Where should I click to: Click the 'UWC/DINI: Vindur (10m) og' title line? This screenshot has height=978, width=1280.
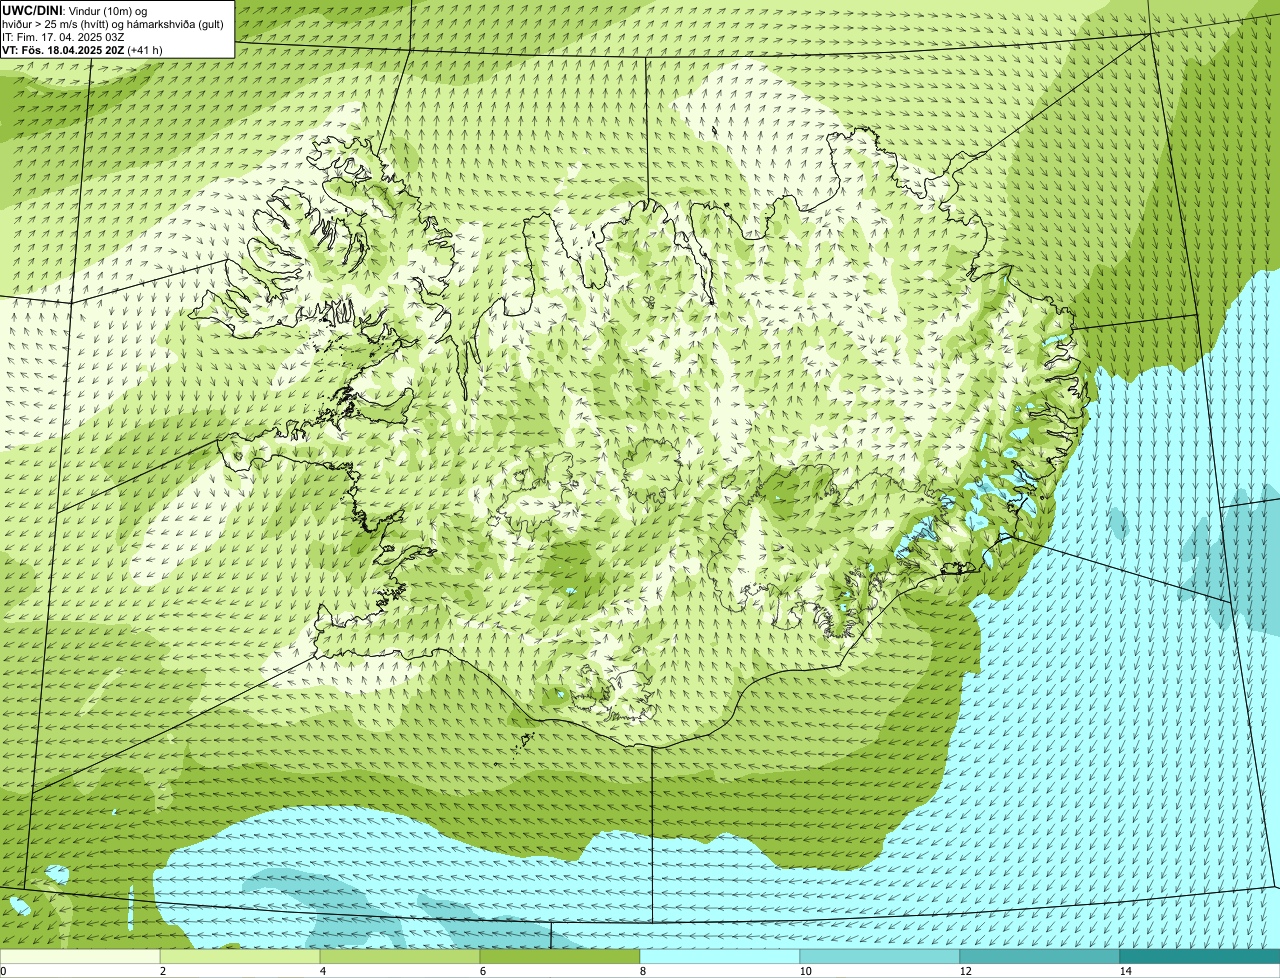[x=75, y=10]
